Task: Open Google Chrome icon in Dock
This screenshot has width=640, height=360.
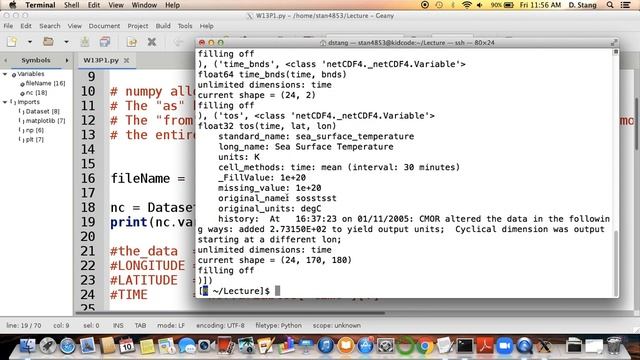Action: 425,346
